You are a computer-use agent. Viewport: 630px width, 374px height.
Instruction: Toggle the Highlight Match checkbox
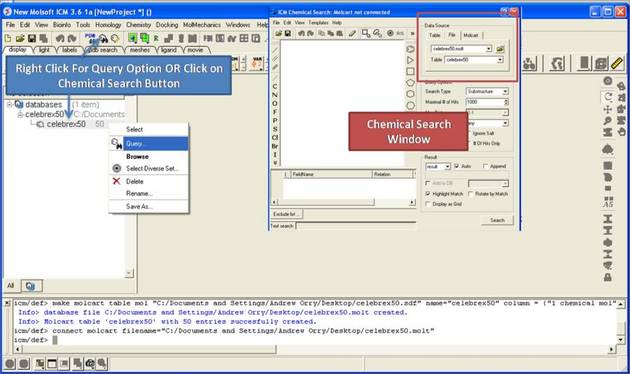coord(428,194)
